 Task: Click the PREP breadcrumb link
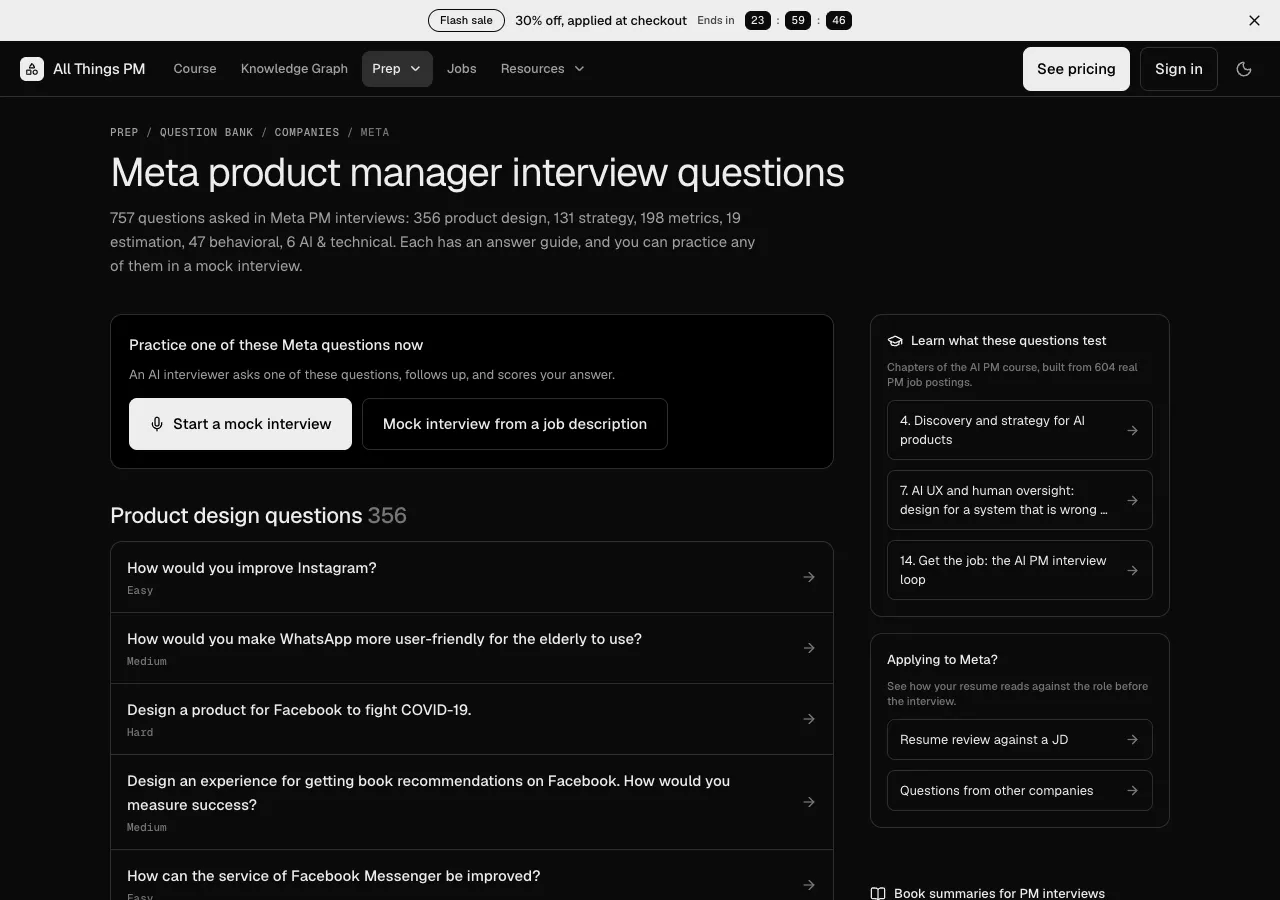[x=124, y=132]
